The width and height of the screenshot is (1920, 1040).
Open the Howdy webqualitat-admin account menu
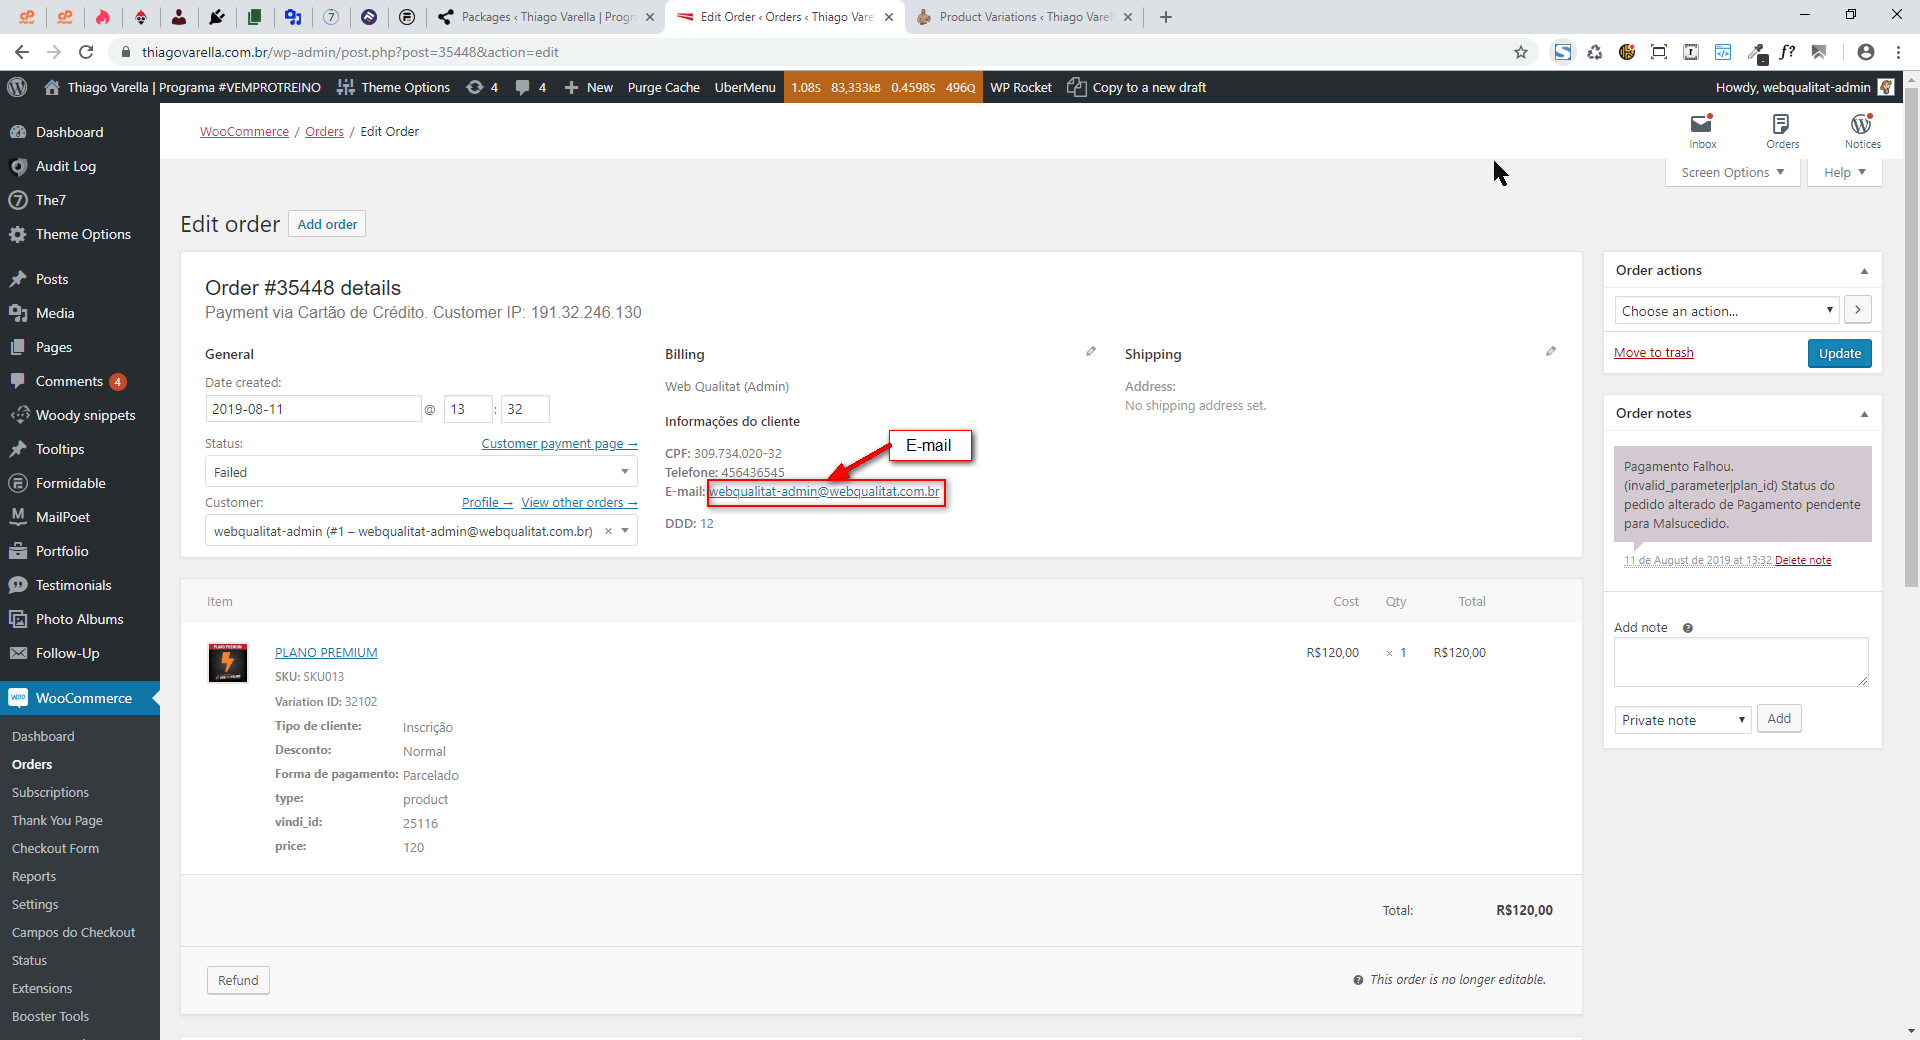coord(1804,87)
